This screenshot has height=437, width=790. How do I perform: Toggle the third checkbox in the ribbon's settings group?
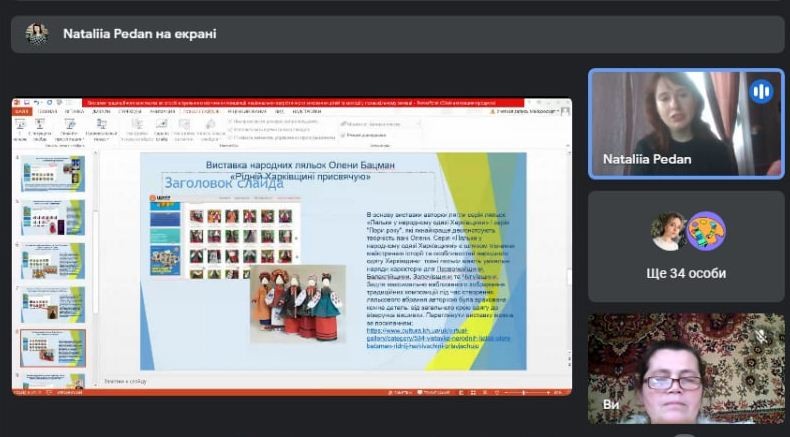point(229,136)
